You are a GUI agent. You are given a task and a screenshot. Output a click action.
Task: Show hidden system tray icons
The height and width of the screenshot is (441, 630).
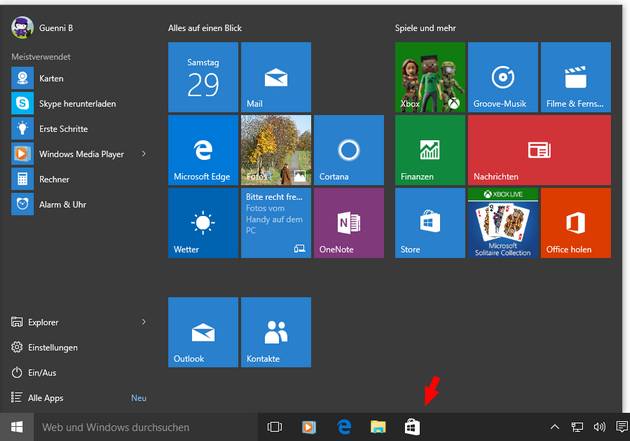[x=554, y=427]
